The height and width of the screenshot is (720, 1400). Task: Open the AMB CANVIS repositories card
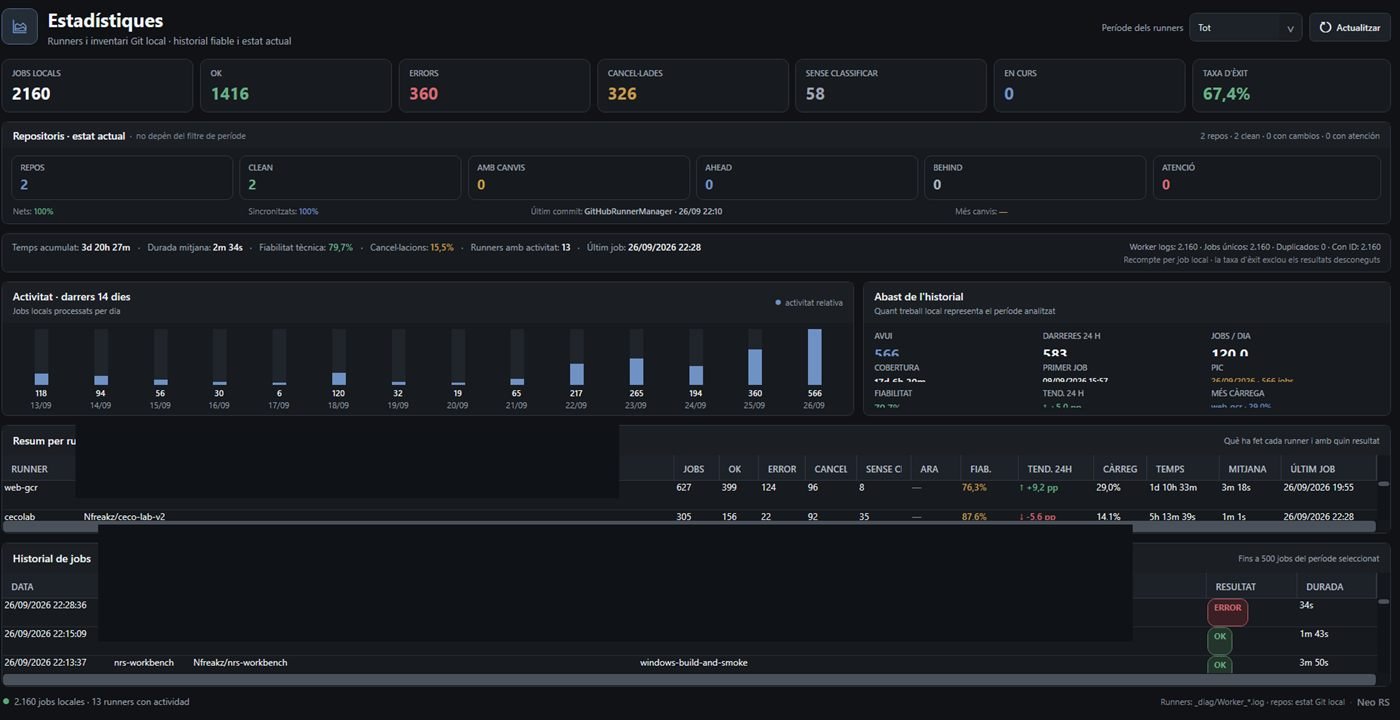tap(578, 177)
